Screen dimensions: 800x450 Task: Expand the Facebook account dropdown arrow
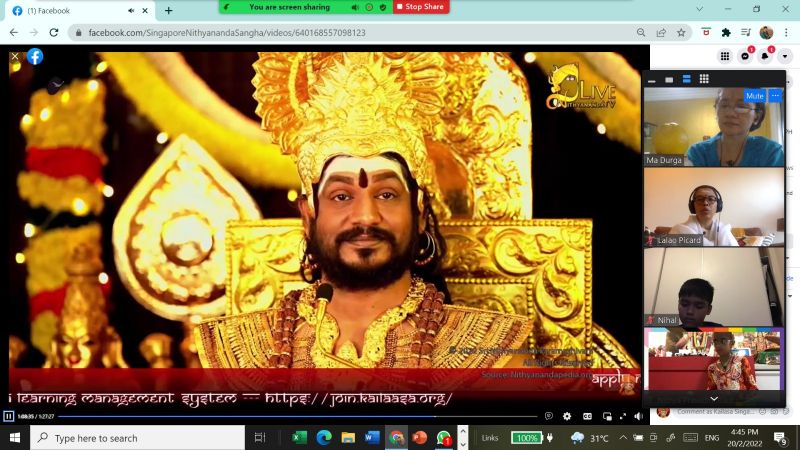pos(786,56)
